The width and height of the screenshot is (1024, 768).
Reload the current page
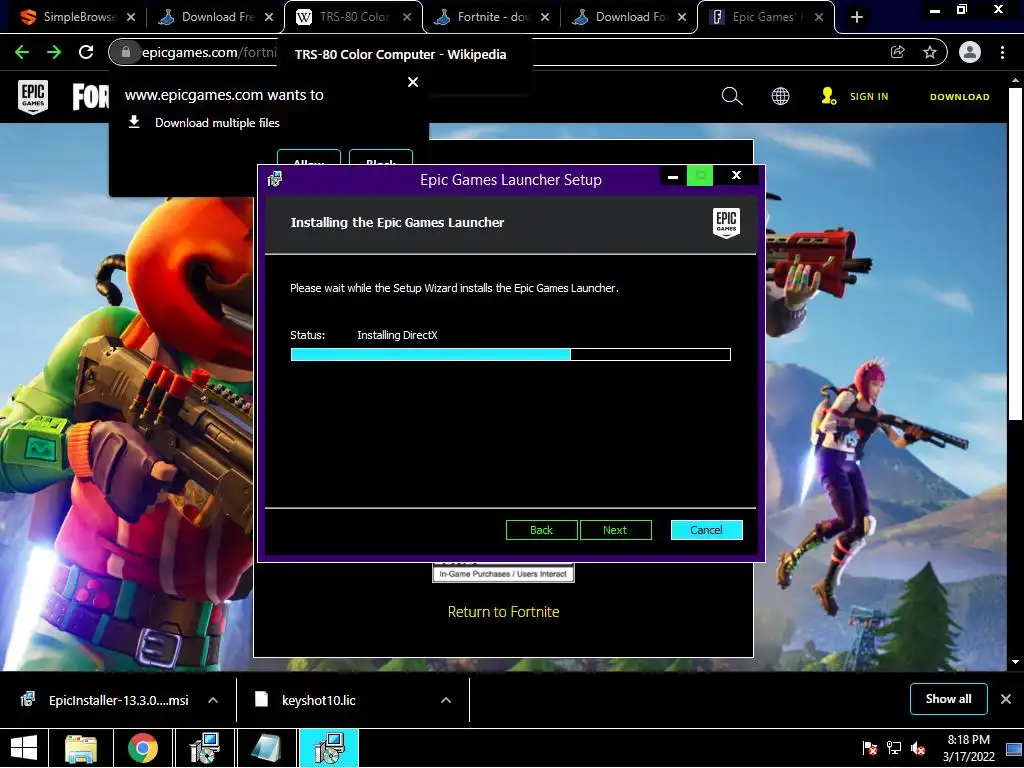point(86,52)
